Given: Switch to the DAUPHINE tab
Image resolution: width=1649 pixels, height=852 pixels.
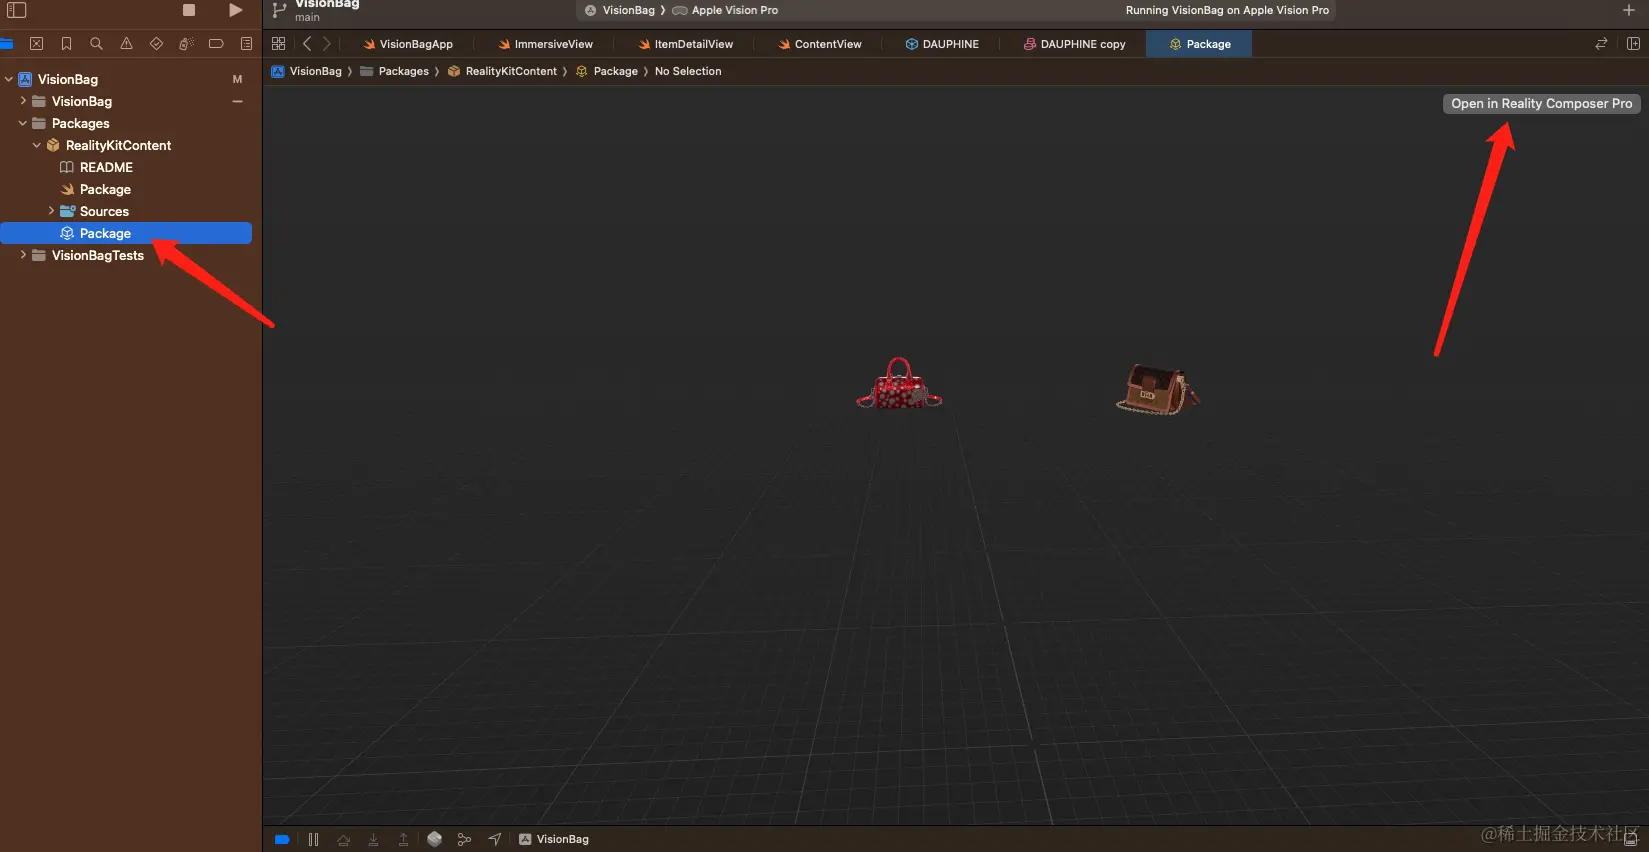Looking at the screenshot, I should [x=942, y=44].
